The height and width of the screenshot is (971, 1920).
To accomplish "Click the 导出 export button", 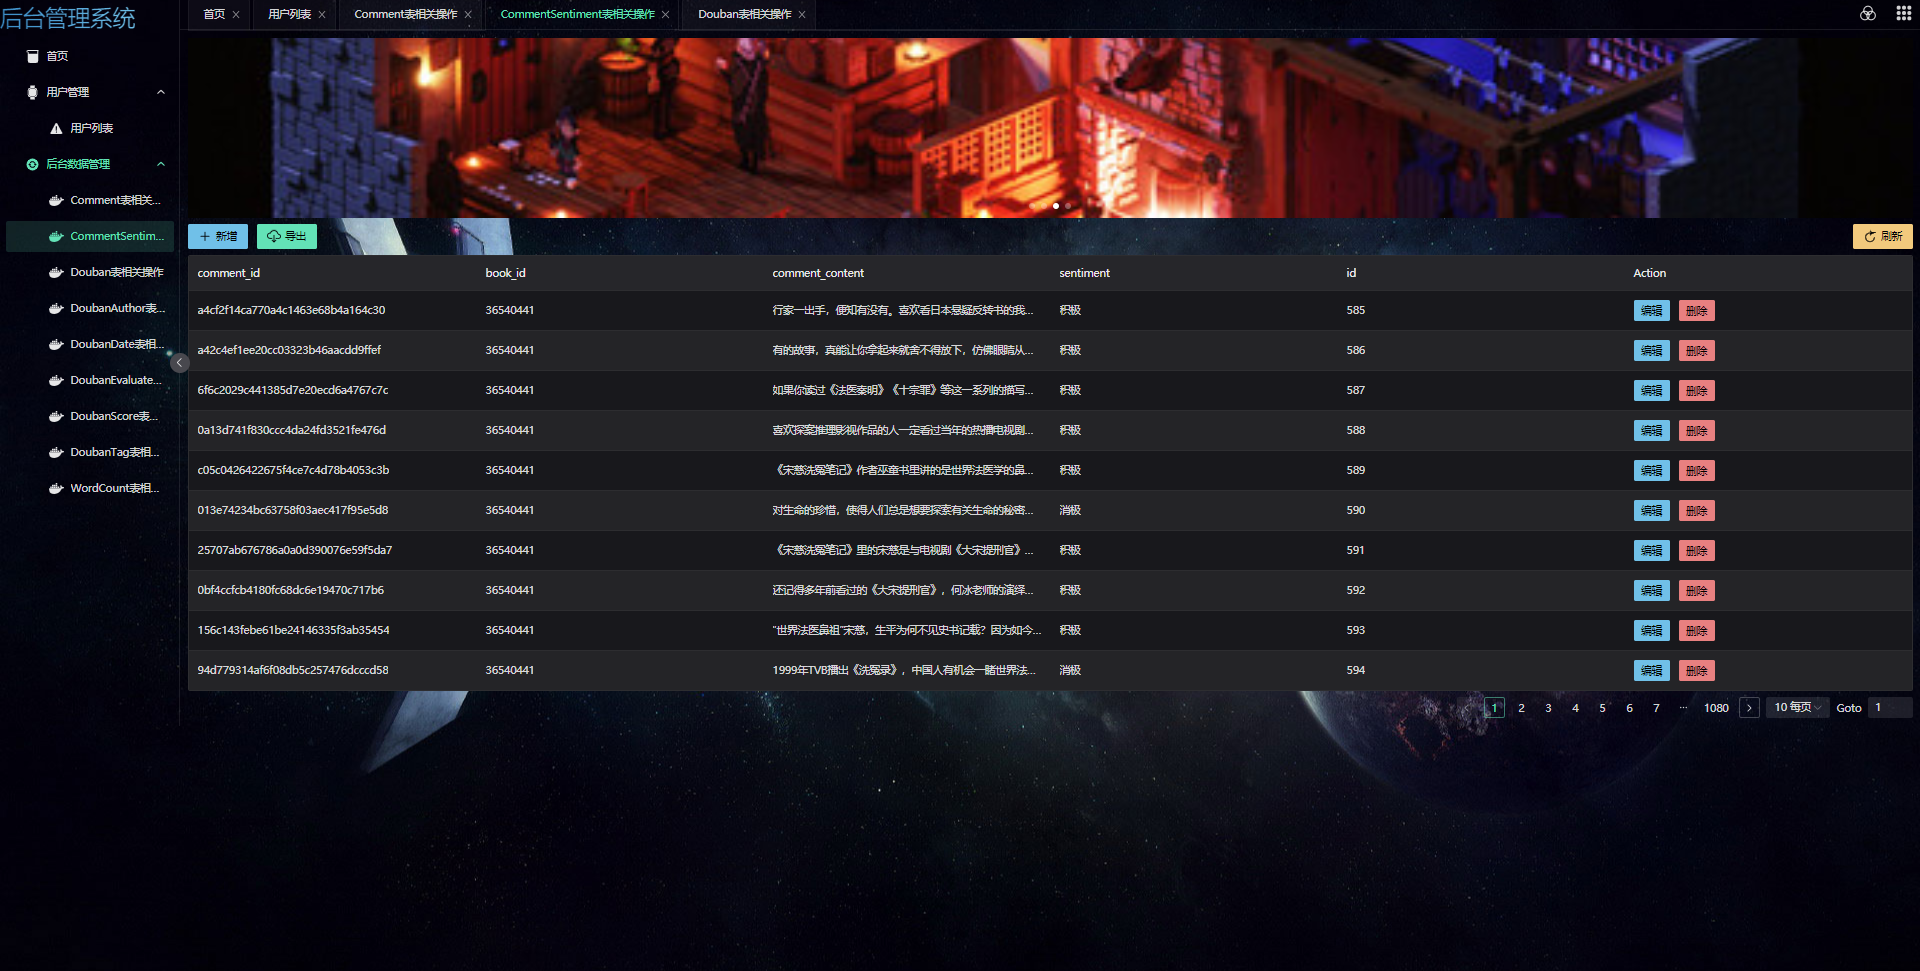I will 287,236.
